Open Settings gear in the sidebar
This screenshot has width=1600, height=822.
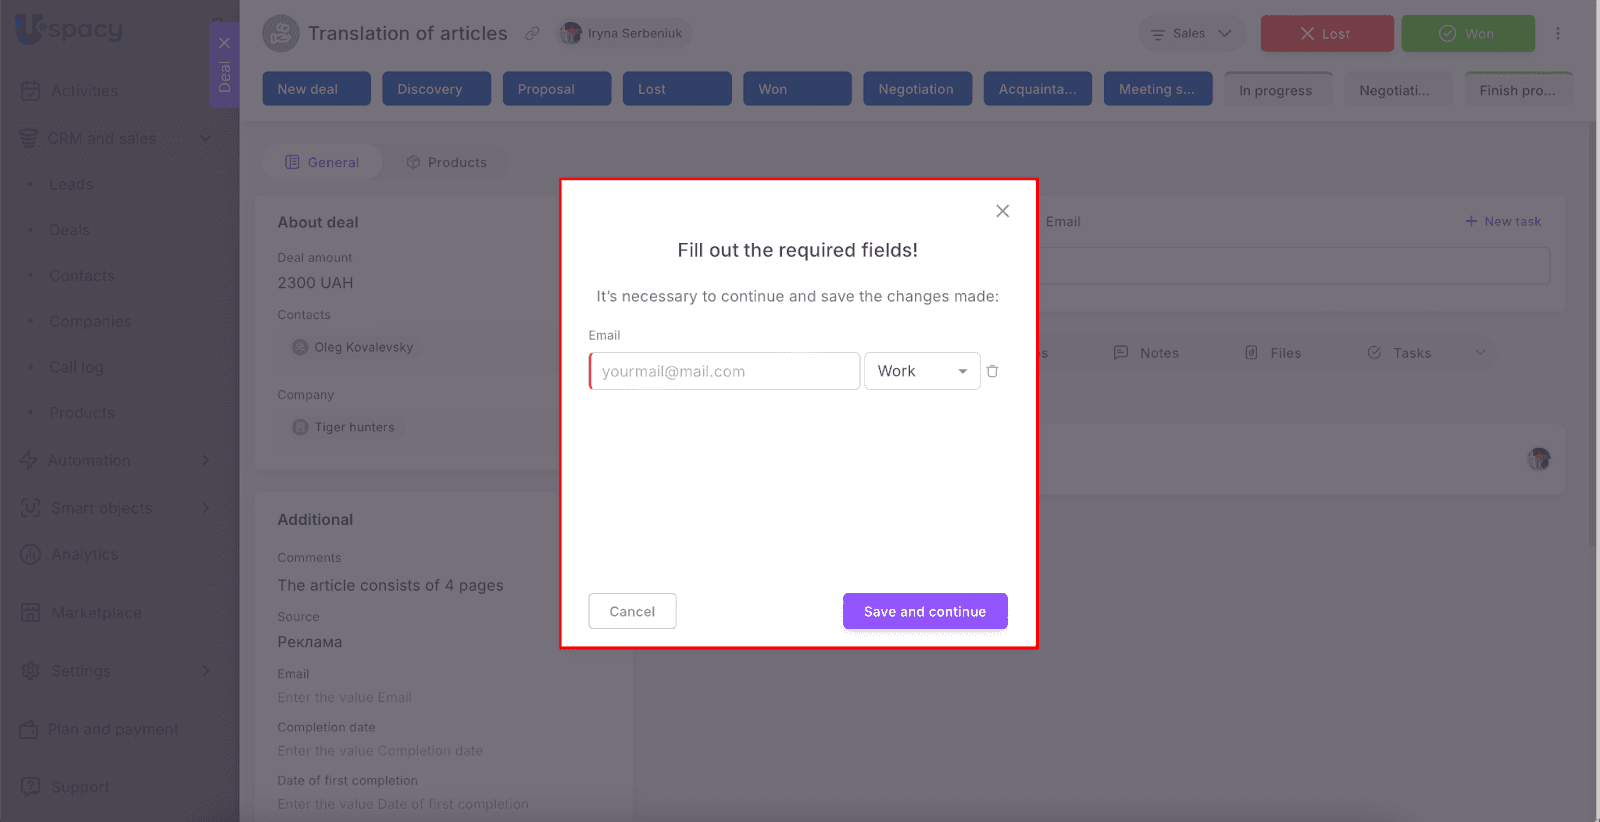click(30, 670)
